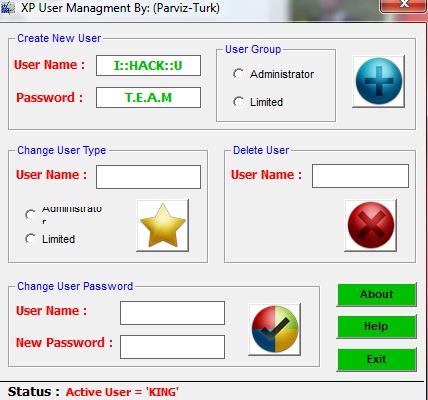428x400 pixels.
Task: Open the green About button
Action: [377, 295]
